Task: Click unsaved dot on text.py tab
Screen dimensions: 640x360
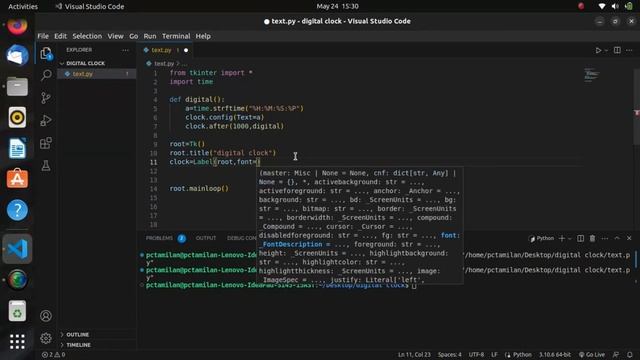Action: [x=186, y=50]
